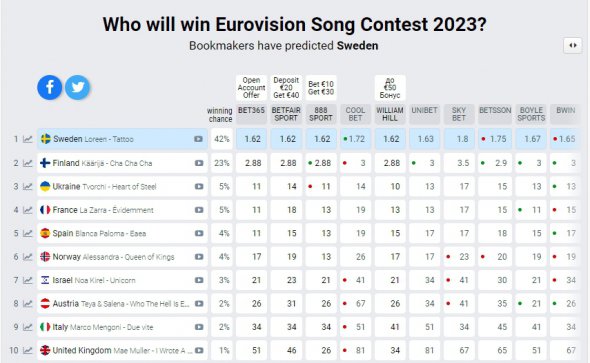Open the trend chart icon for Spain
Screen dimensions: 590x363
pyautogui.click(x=27, y=234)
